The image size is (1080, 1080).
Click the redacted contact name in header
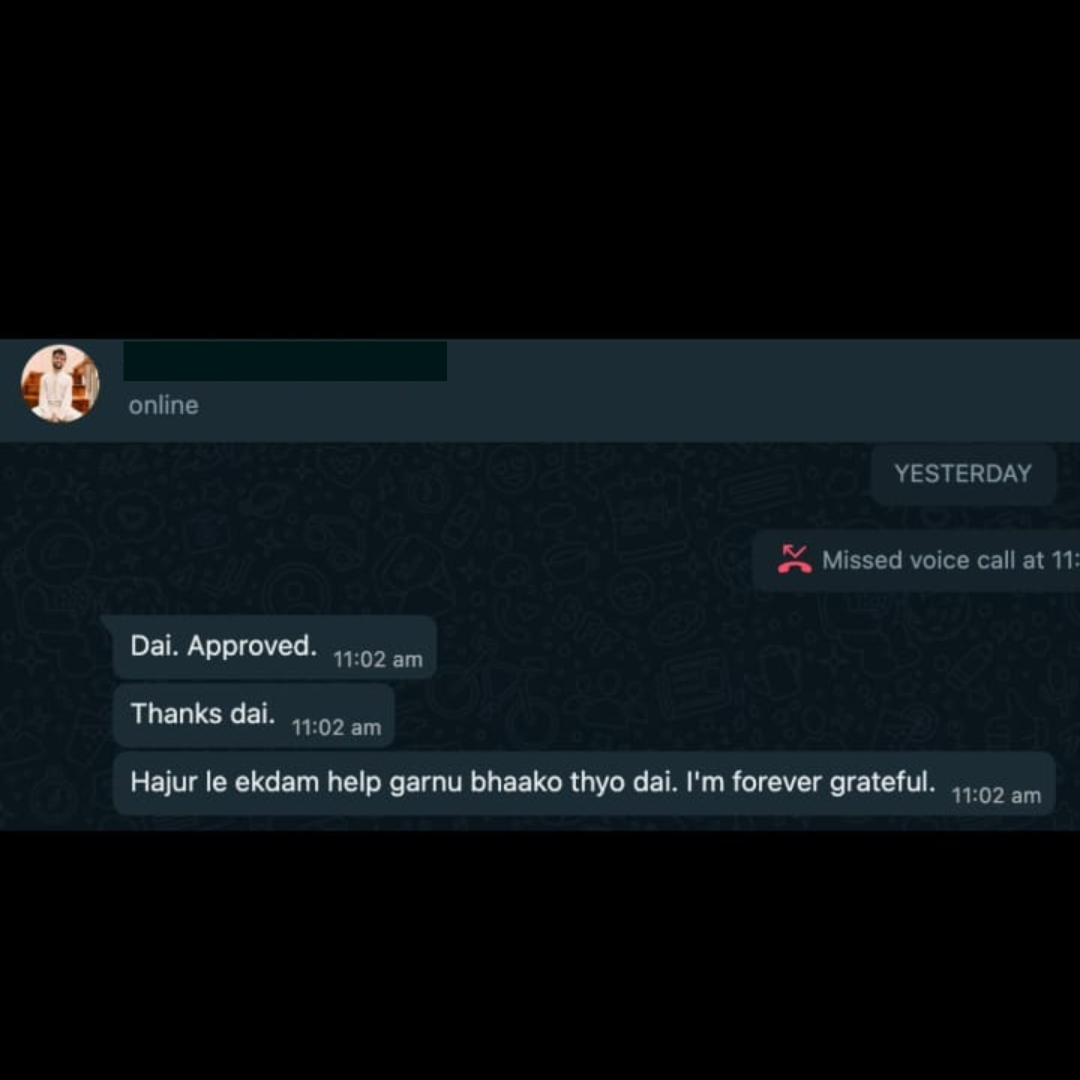click(285, 361)
